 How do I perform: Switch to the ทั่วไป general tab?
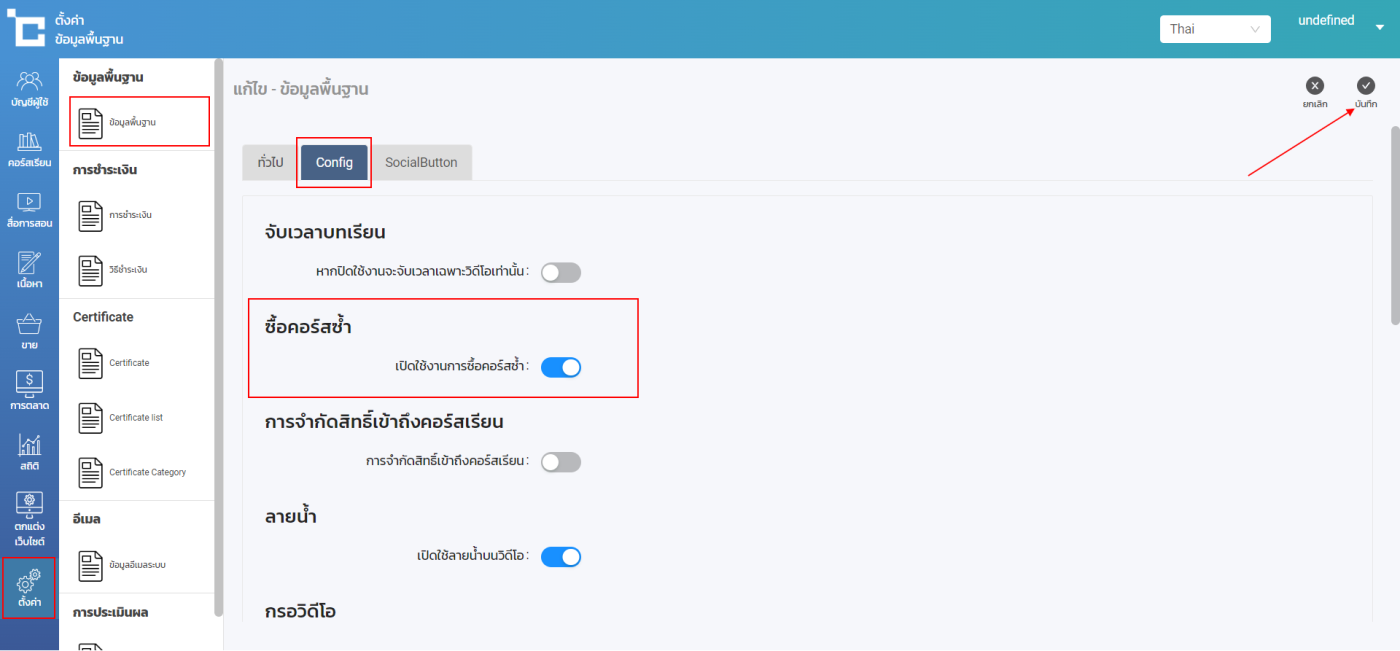click(x=270, y=162)
